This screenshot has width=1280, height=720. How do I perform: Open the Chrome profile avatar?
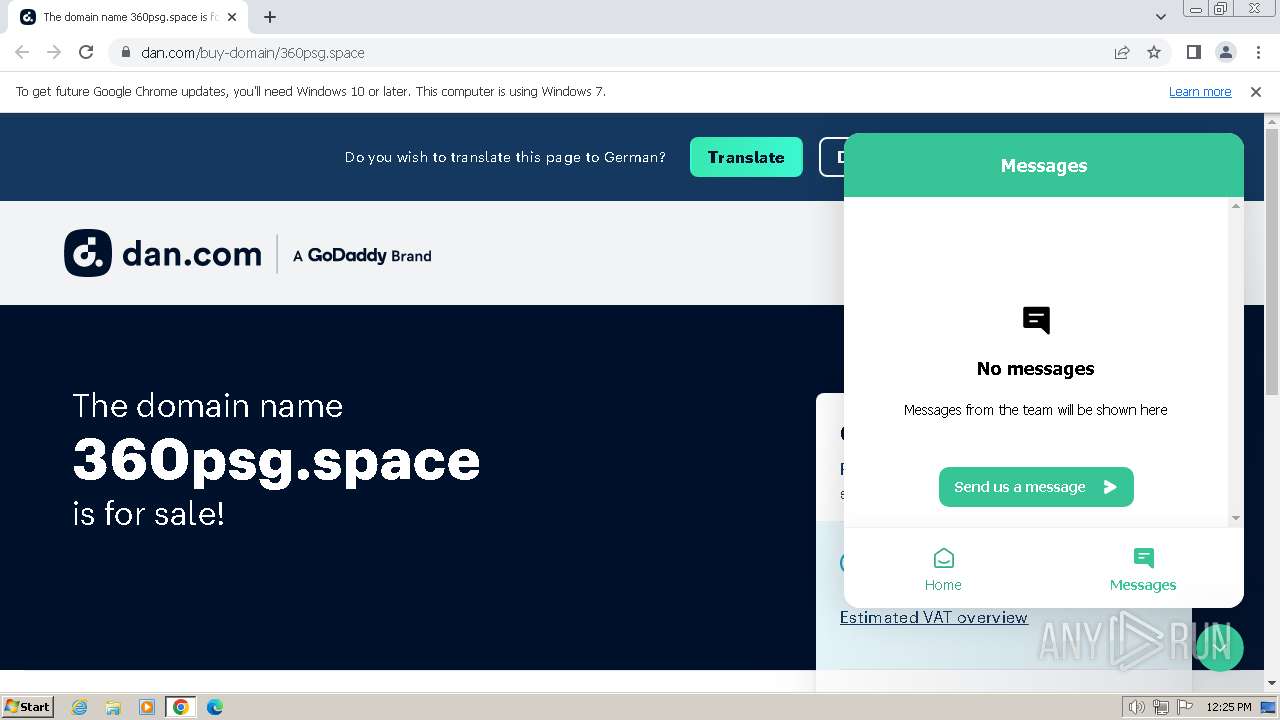(1225, 52)
